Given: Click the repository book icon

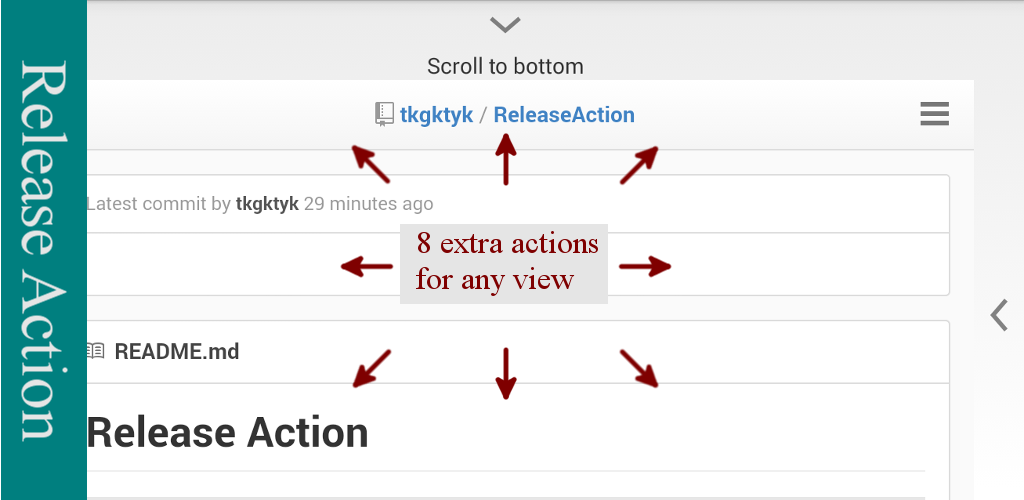Looking at the screenshot, I should (384, 114).
